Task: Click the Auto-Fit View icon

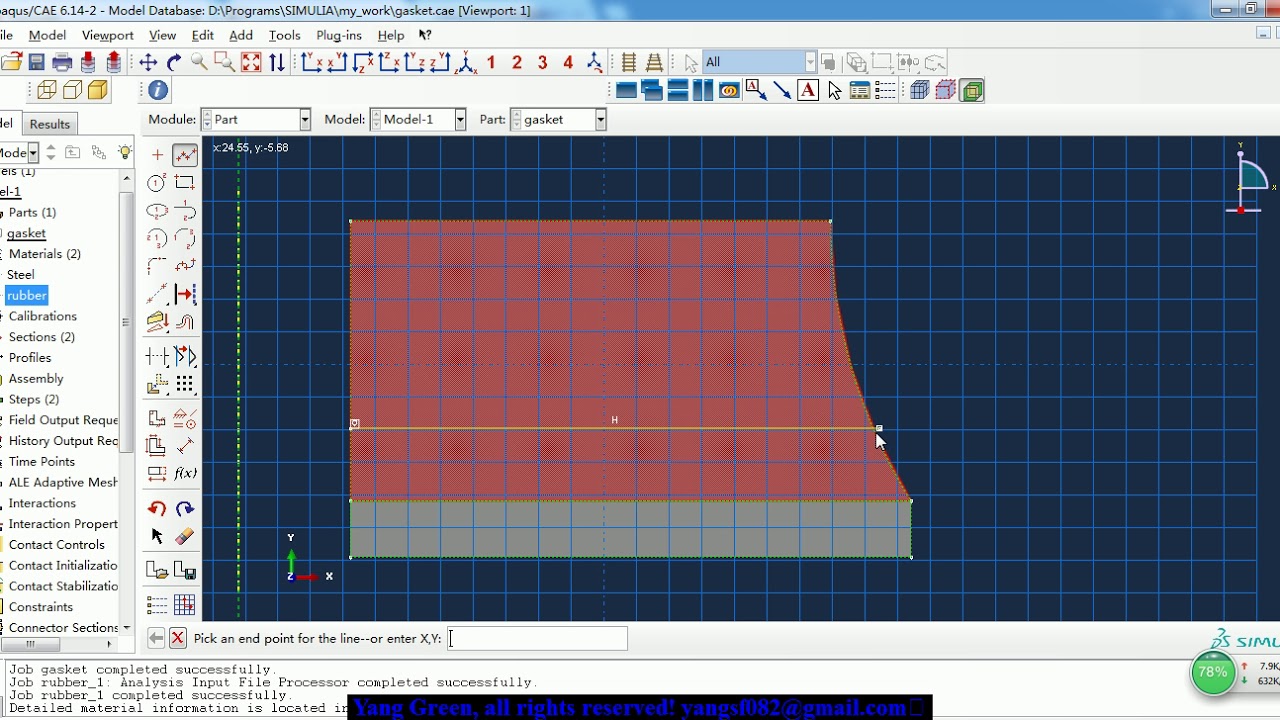Action: tap(251, 62)
